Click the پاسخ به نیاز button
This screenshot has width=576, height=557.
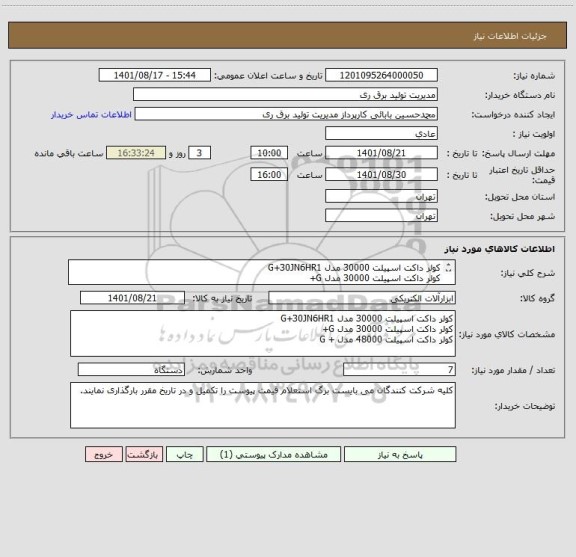(x=400, y=454)
